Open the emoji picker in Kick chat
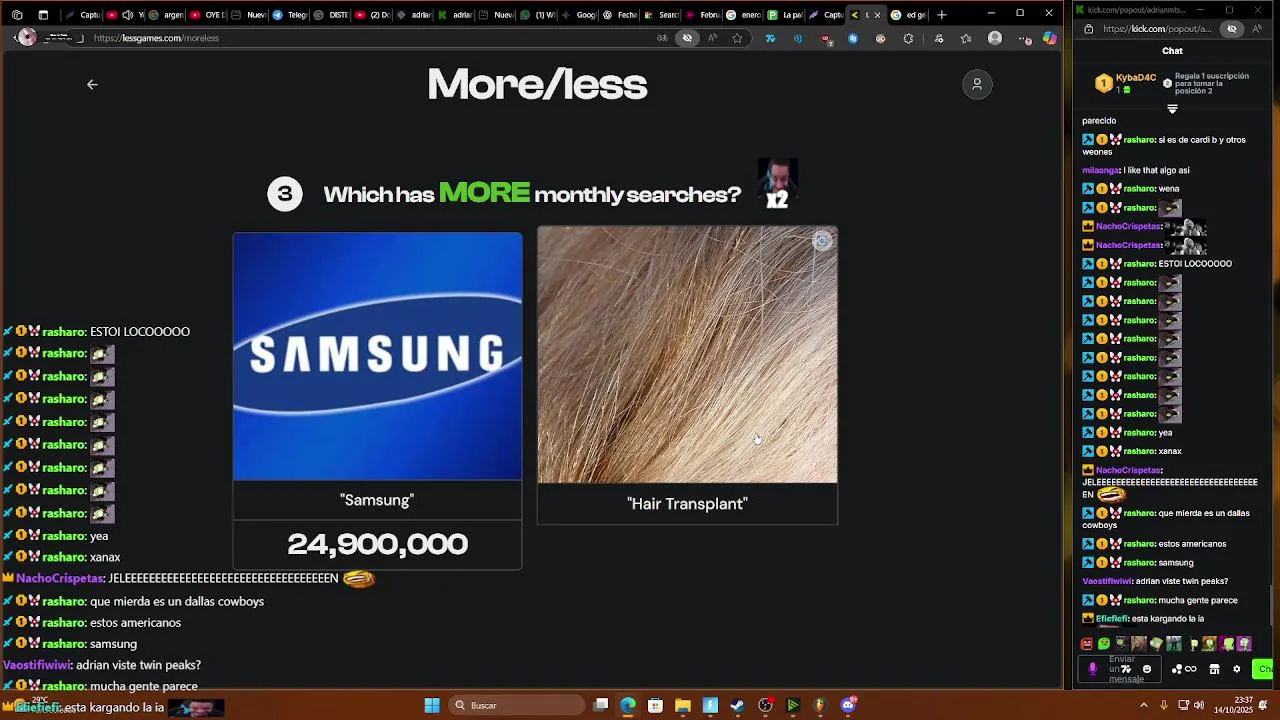The image size is (1280, 720). (x=1147, y=669)
